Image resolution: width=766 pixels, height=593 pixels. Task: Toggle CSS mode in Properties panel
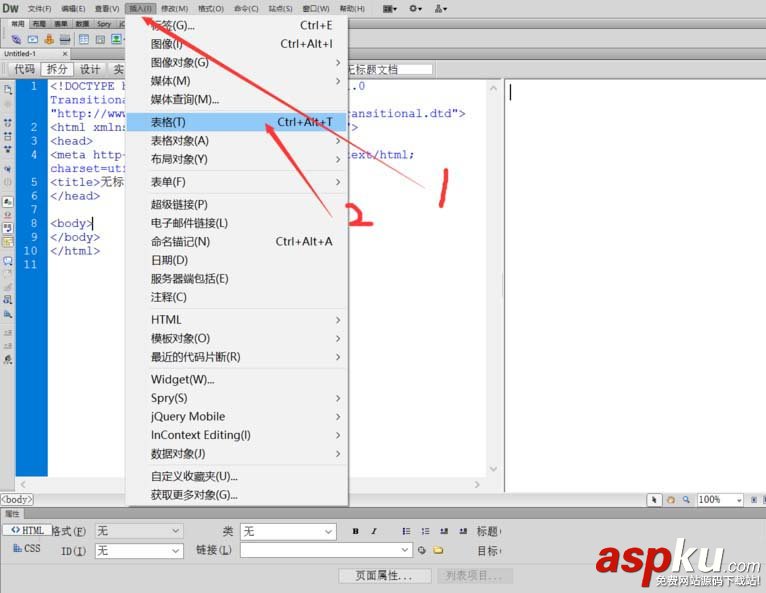[27, 549]
